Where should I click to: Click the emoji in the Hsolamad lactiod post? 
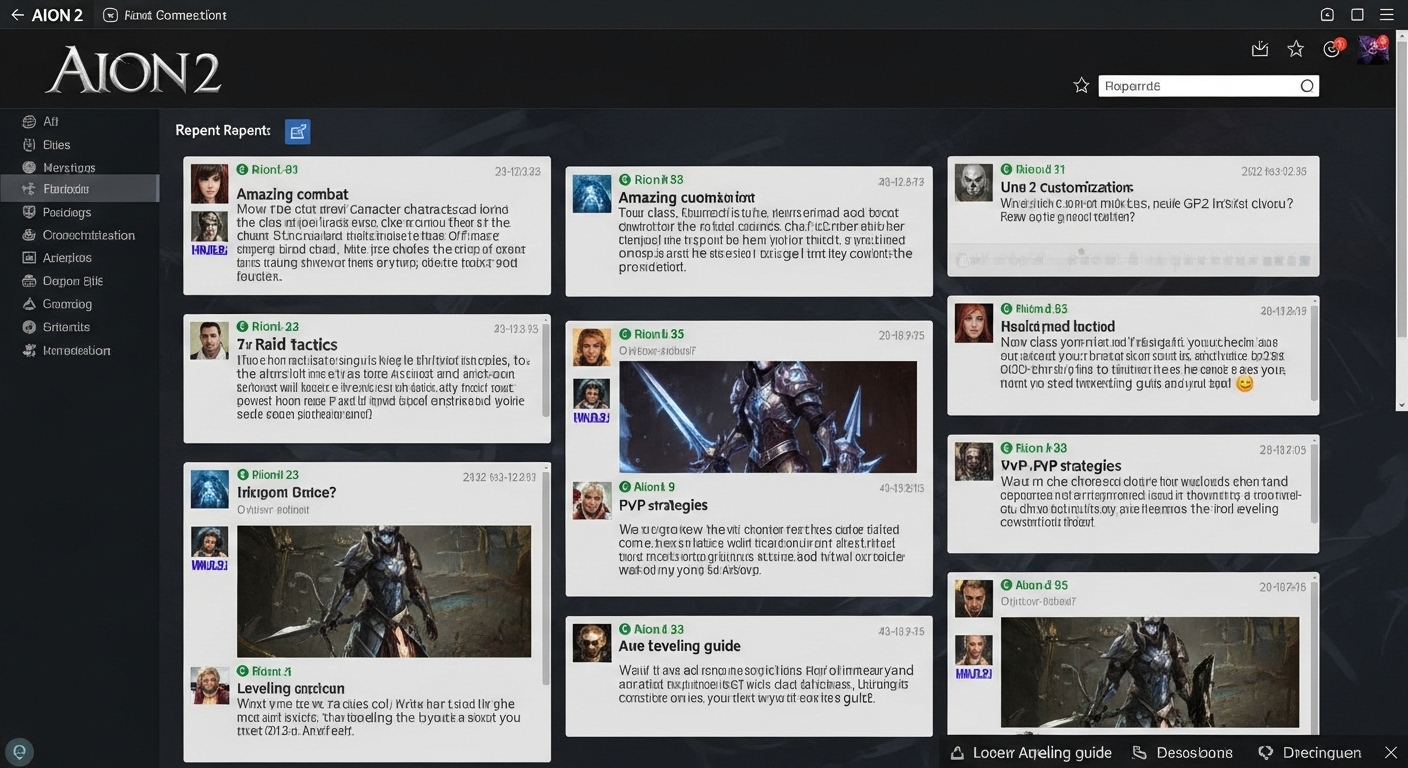tap(1244, 383)
